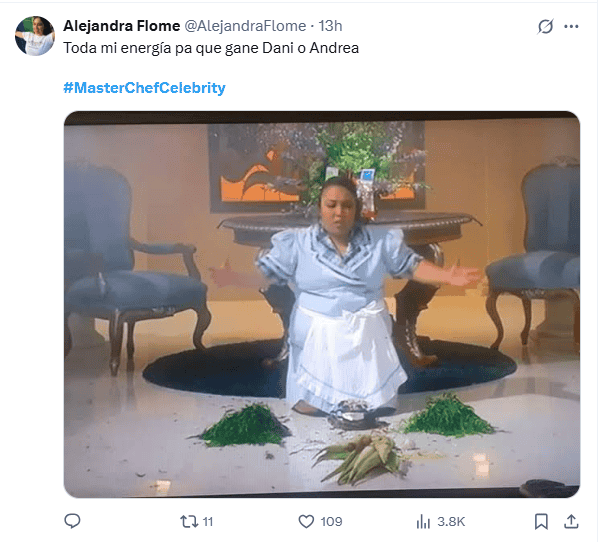Open the View analytics bar chart icon

click(x=423, y=521)
